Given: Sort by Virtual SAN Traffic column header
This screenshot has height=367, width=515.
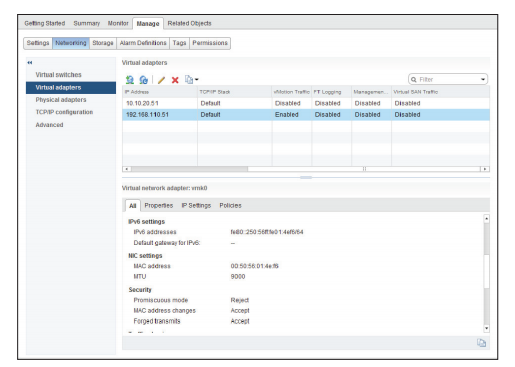Looking at the screenshot, I should [440, 92].
